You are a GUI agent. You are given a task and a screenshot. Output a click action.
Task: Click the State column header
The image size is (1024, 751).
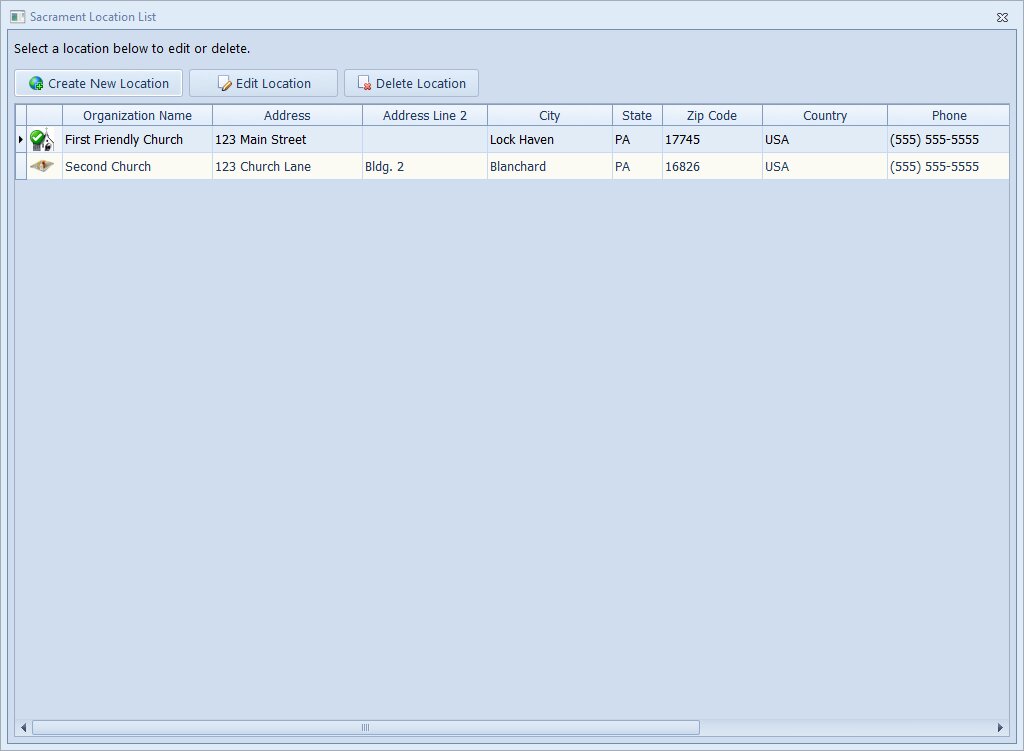click(x=637, y=116)
